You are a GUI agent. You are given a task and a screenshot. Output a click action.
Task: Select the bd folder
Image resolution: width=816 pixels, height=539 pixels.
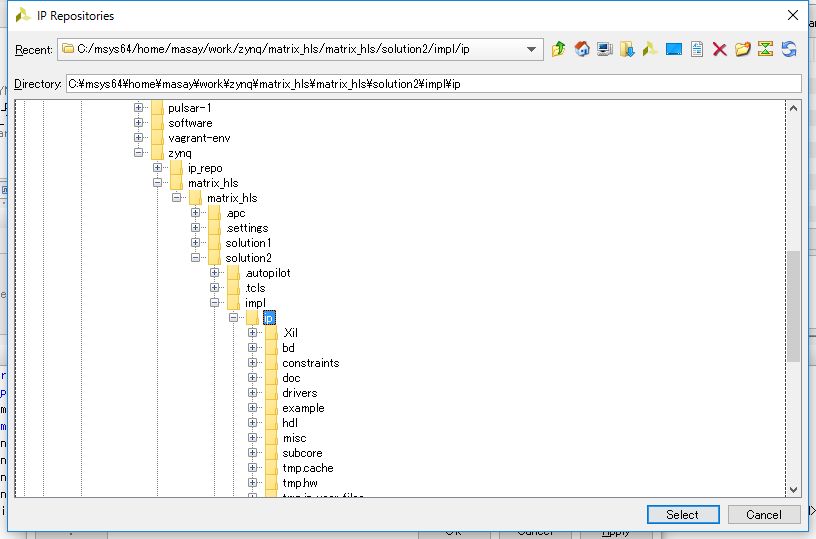288,348
